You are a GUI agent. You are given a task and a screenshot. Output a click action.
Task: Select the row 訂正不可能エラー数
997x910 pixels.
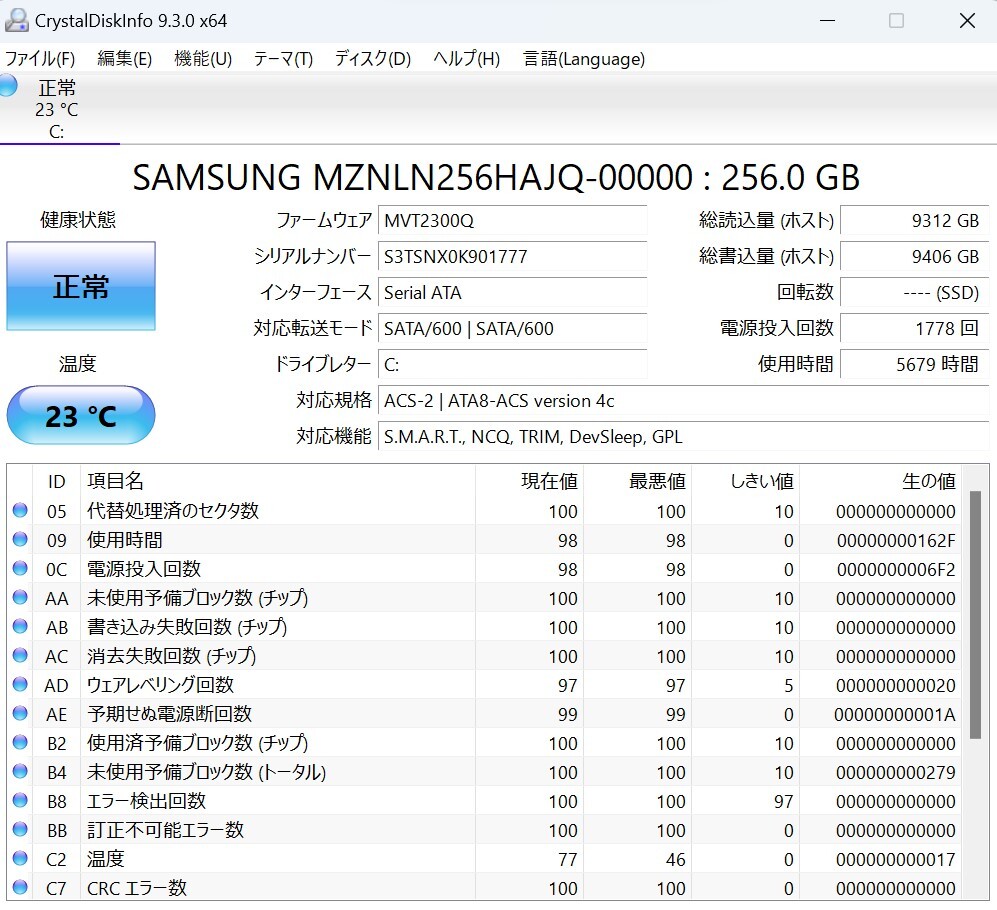tap(486, 830)
